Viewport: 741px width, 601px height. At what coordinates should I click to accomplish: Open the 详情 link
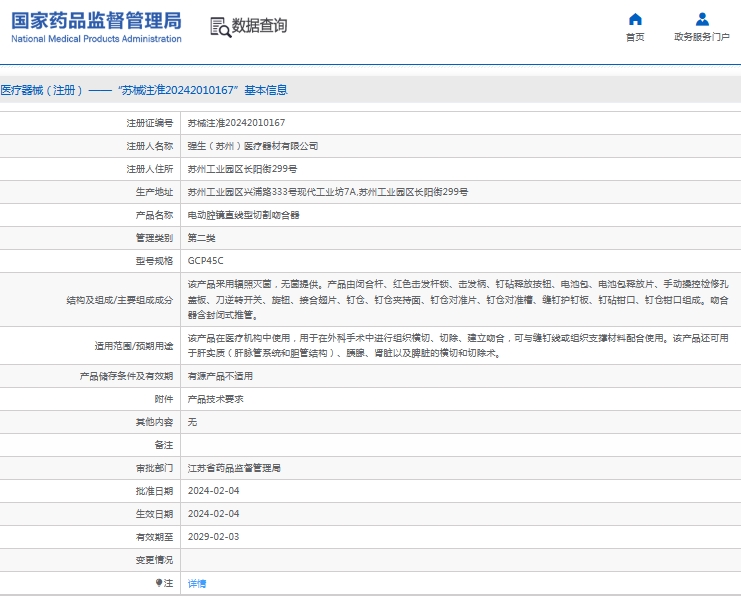tap(197, 584)
